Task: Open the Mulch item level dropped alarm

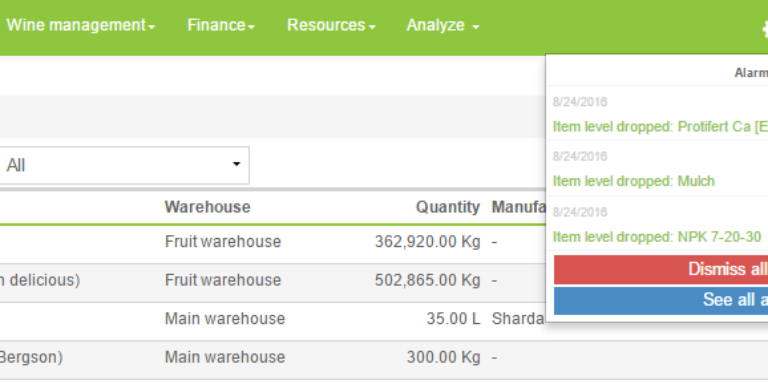Action: (634, 181)
